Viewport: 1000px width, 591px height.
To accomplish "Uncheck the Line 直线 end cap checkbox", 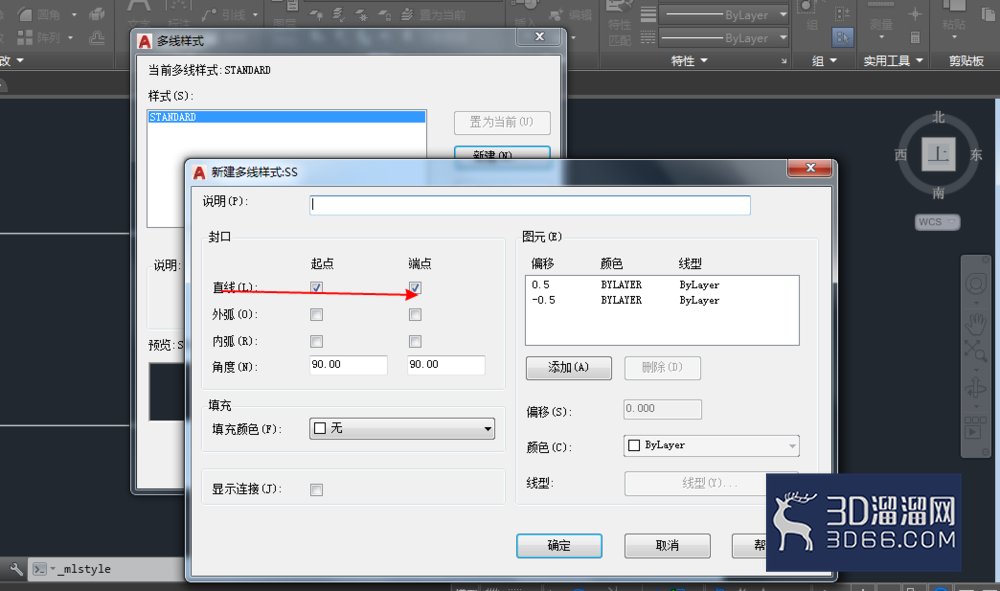I will click(415, 288).
